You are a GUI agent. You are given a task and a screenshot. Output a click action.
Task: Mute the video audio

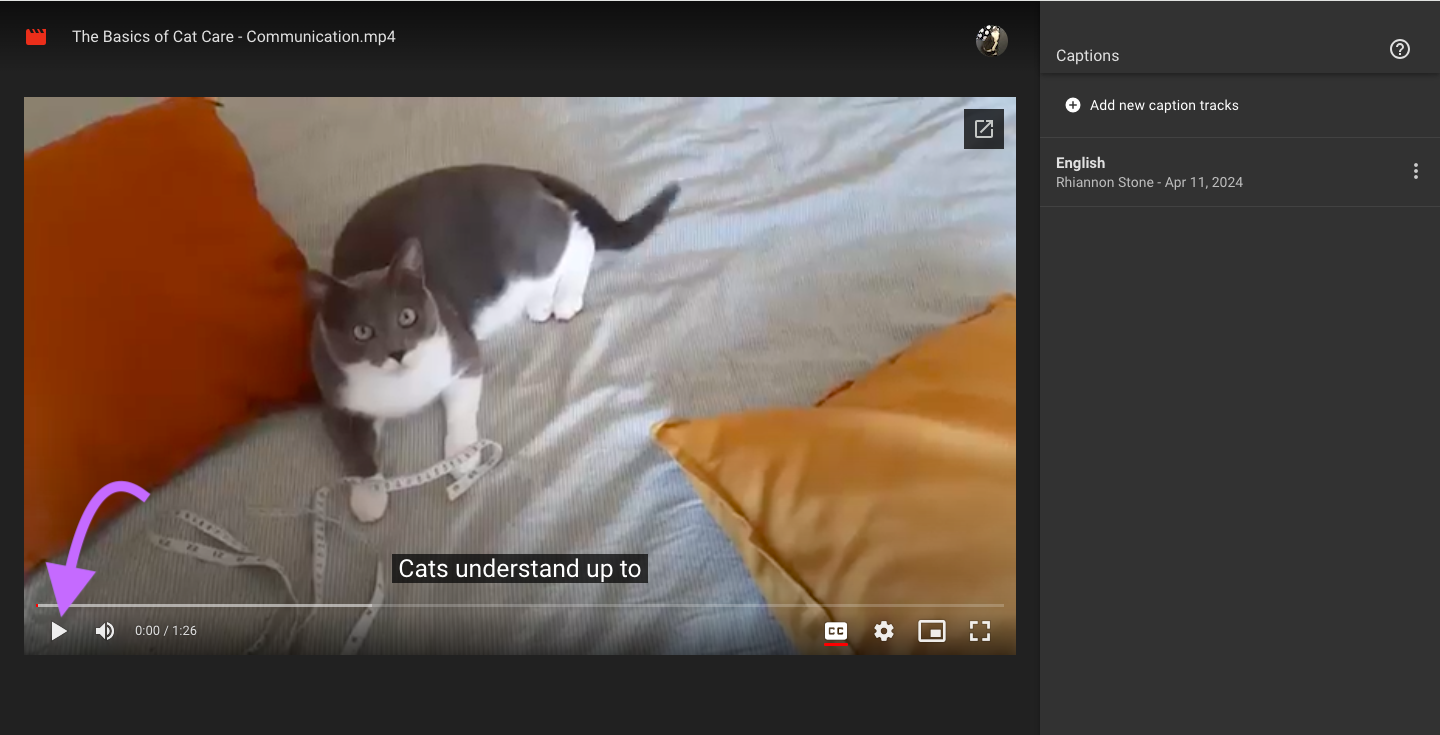104,630
